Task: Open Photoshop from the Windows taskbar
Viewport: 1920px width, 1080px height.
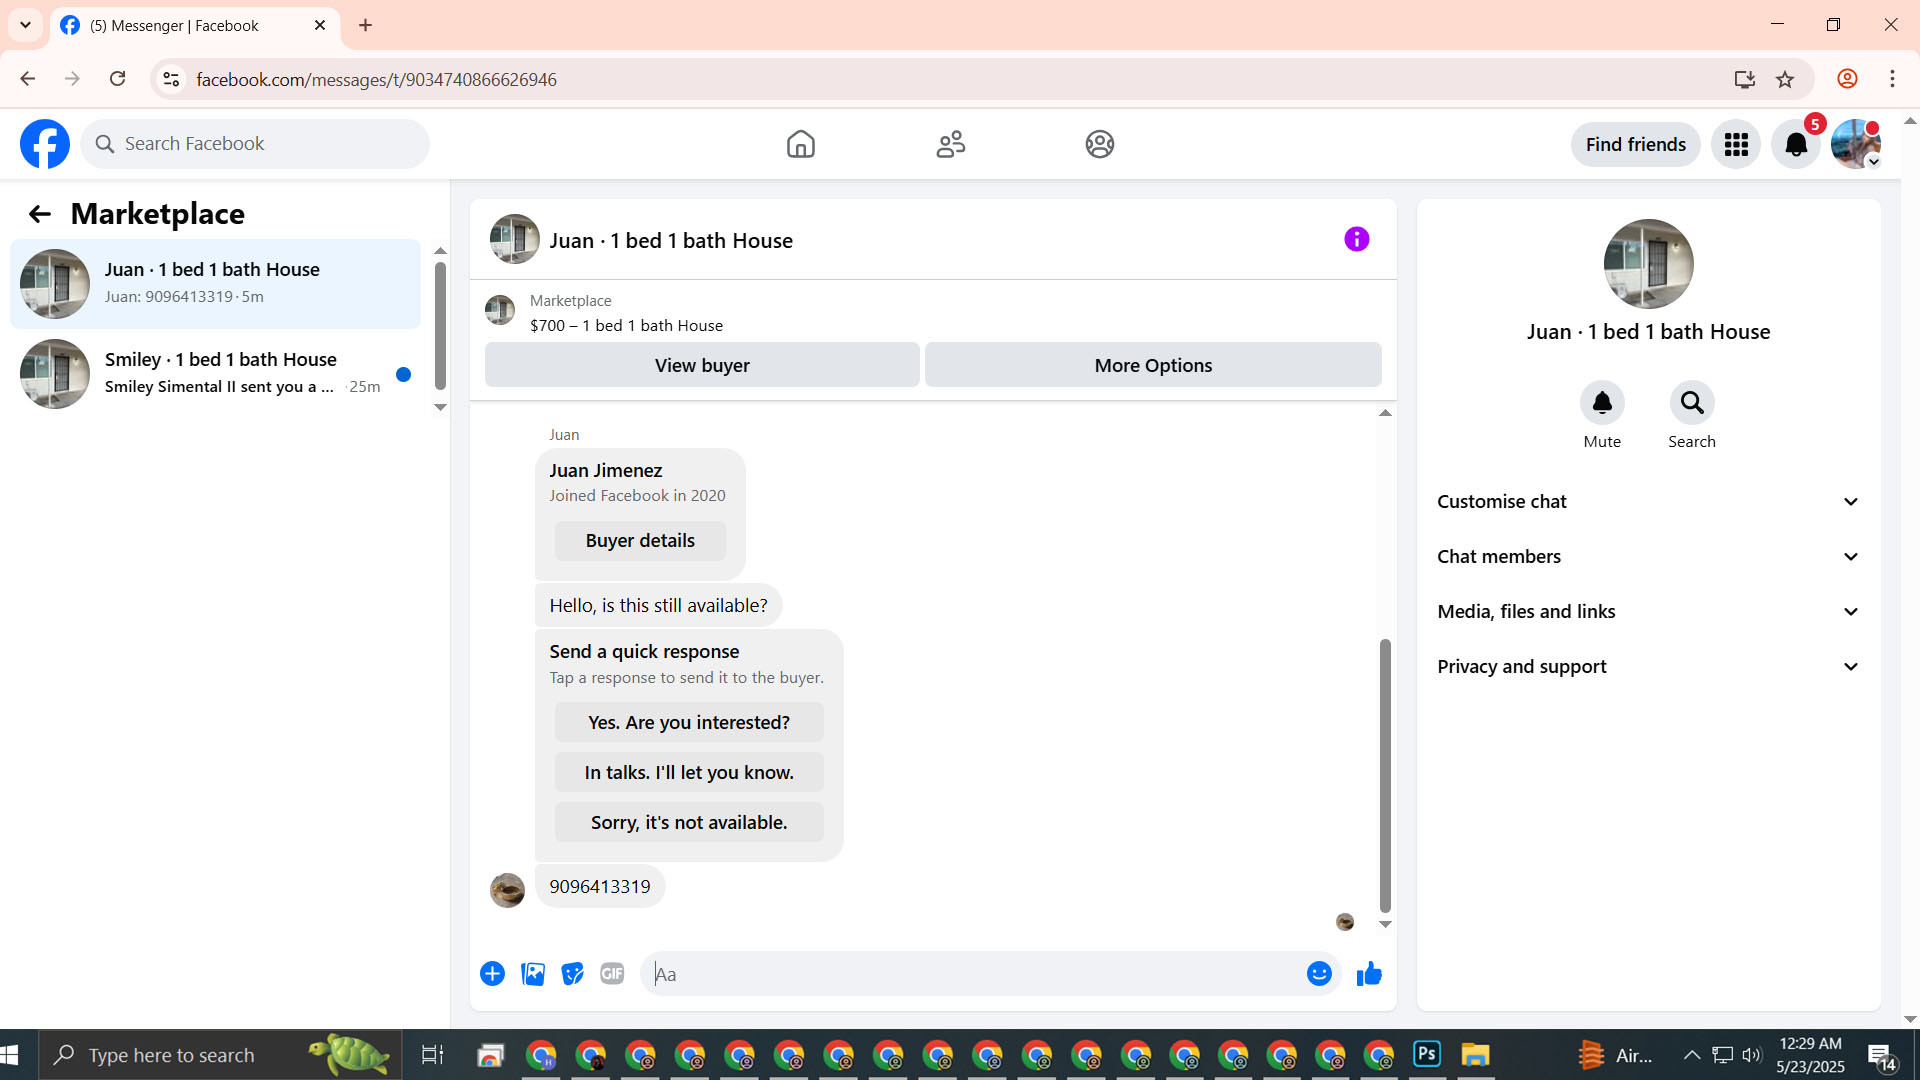Action: pos(1427,1054)
